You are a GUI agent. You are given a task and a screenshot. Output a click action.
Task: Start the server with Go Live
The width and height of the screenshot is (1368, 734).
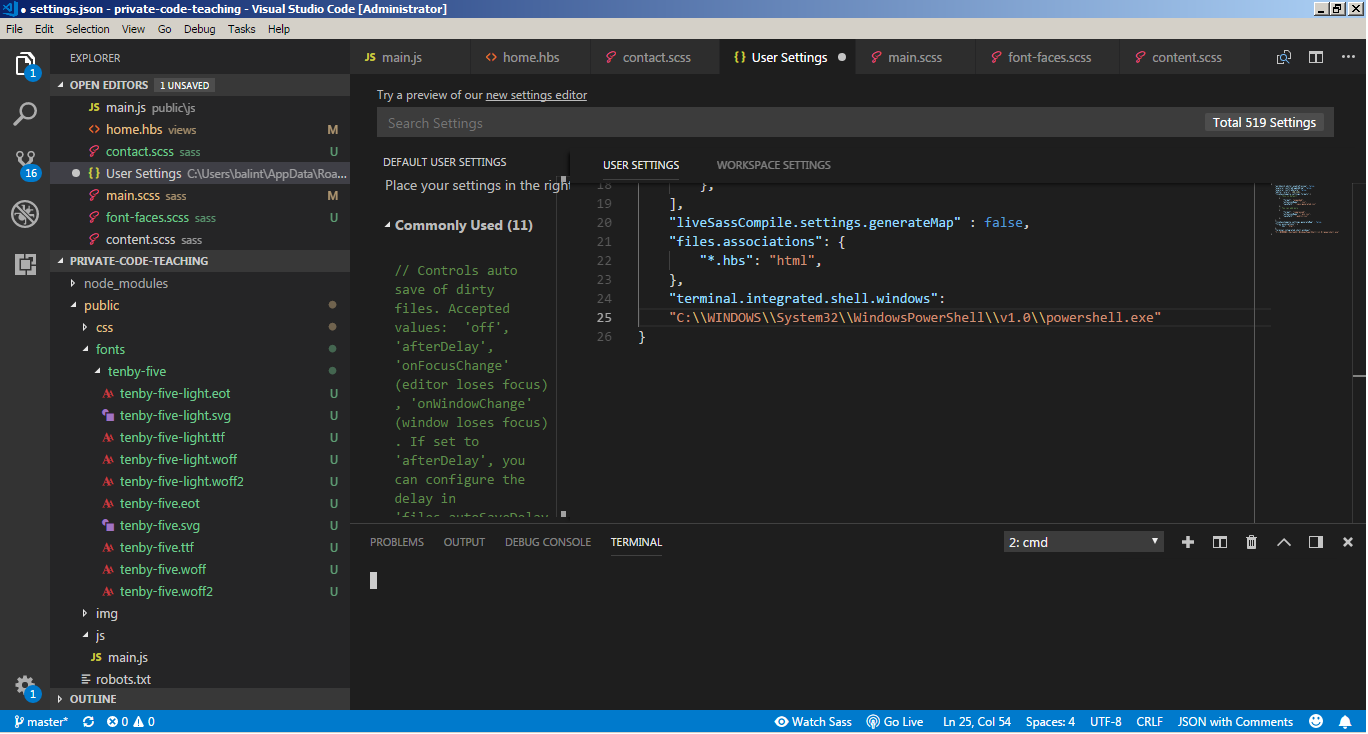coord(895,720)
